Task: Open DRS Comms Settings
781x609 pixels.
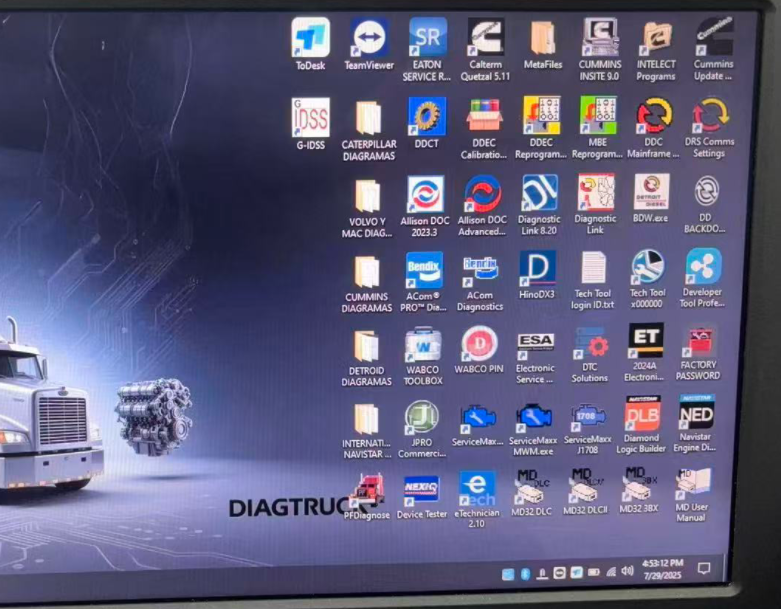Action: point(709,127)
